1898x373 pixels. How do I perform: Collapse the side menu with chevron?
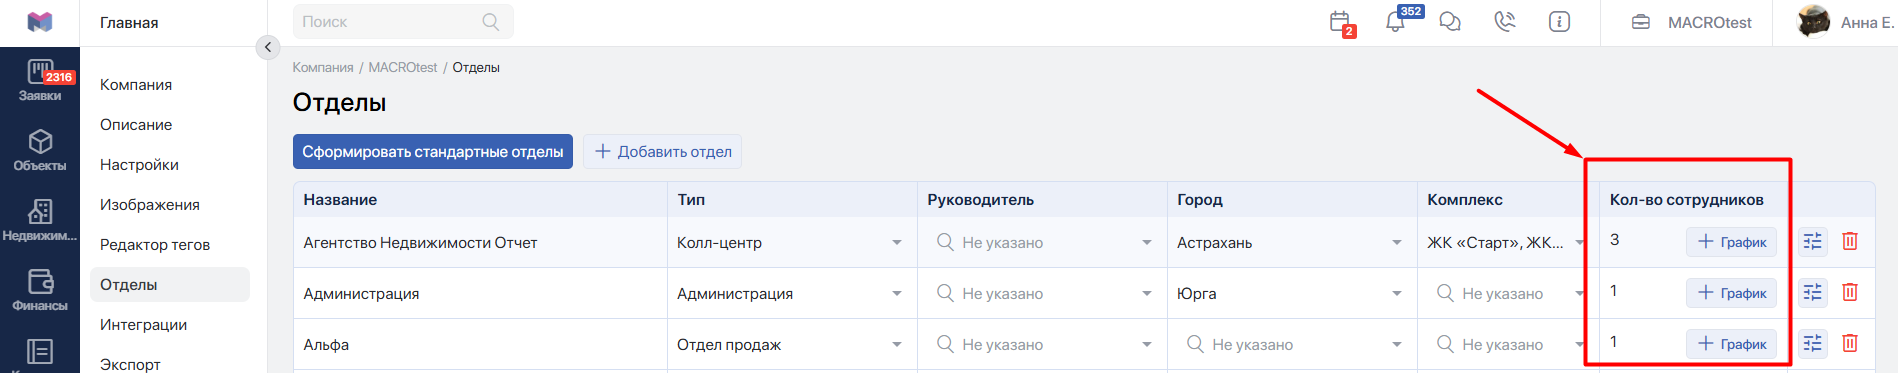(268, 47)
